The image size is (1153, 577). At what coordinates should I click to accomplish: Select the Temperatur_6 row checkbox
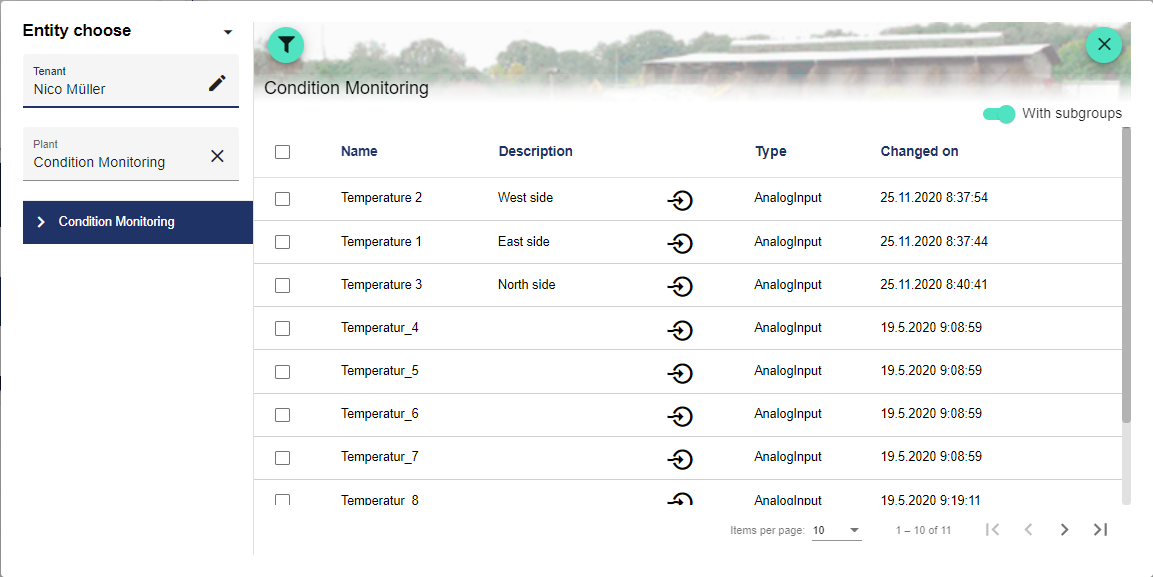pos(283,415)
